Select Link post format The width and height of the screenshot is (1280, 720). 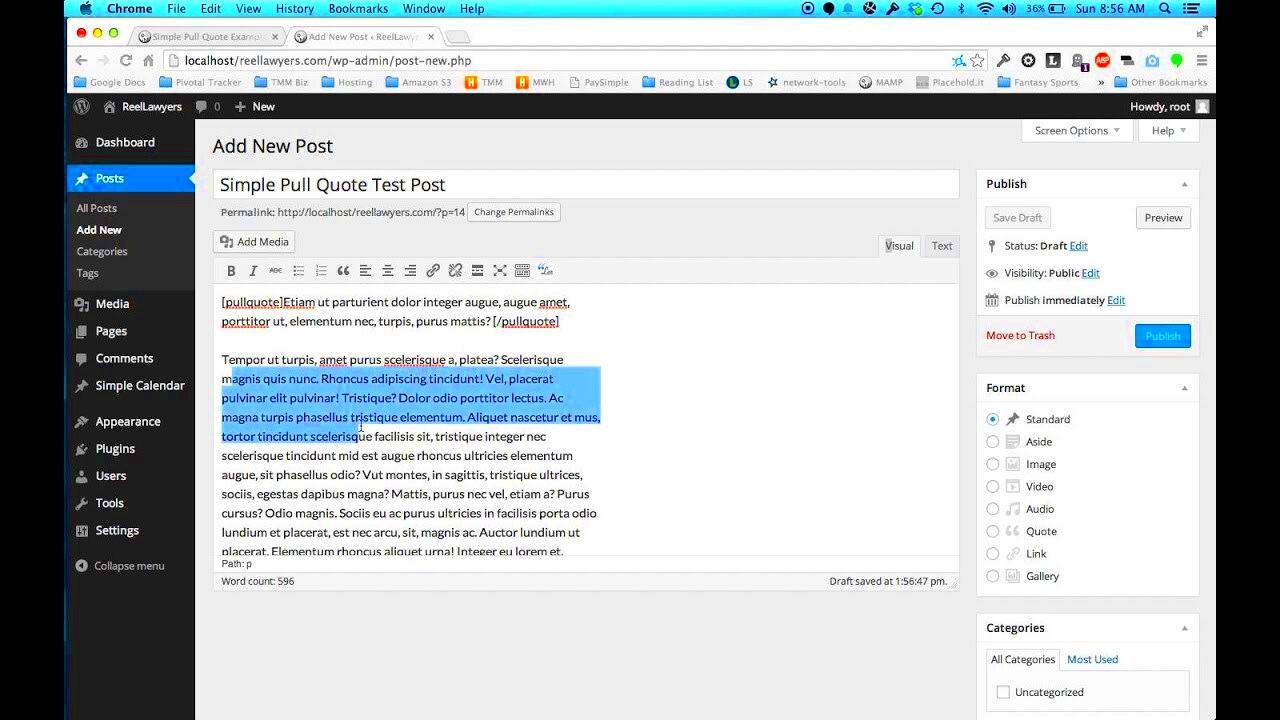point(992,554)
